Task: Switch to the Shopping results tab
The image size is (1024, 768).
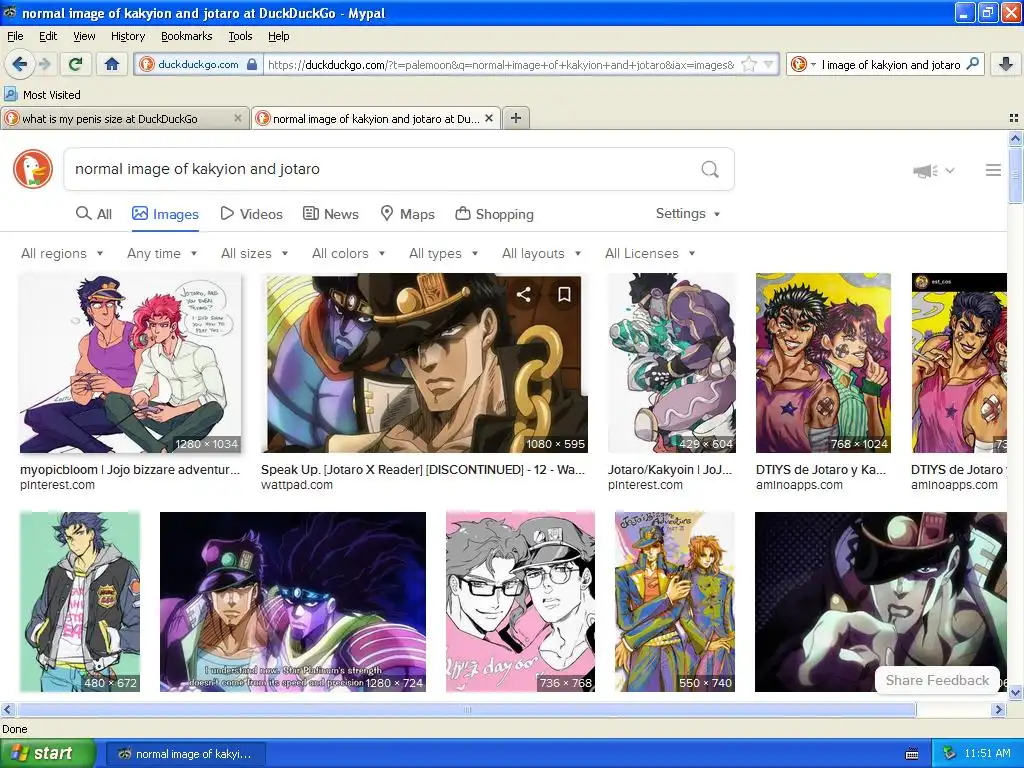Action: tap(494, 214)
